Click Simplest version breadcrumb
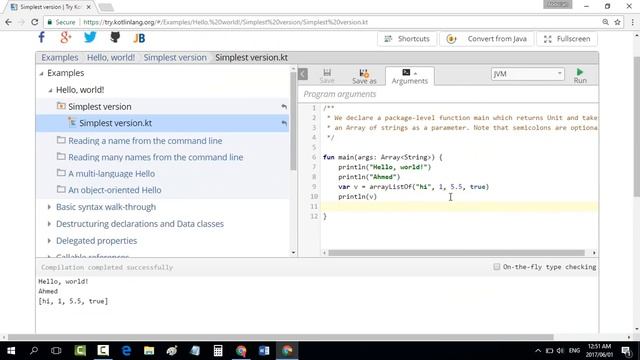 pyautogui.click(x=175, y=58)
